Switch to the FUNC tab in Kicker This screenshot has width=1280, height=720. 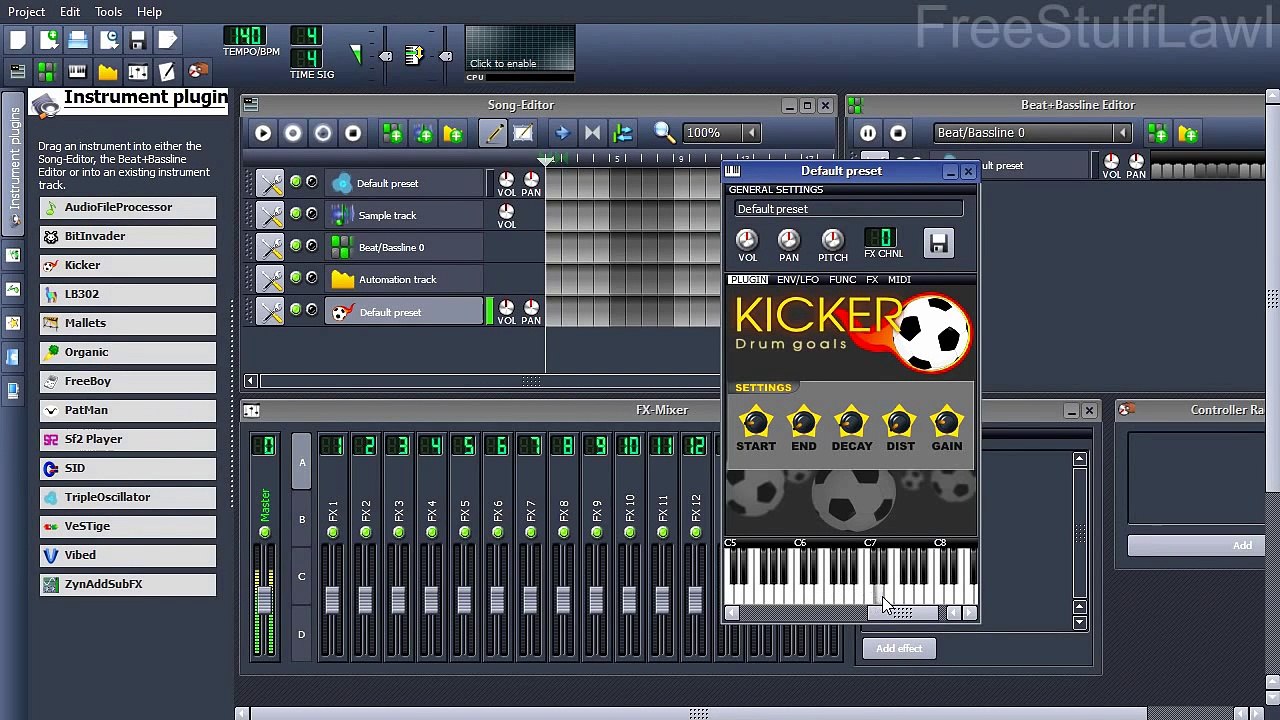point(842,280)
